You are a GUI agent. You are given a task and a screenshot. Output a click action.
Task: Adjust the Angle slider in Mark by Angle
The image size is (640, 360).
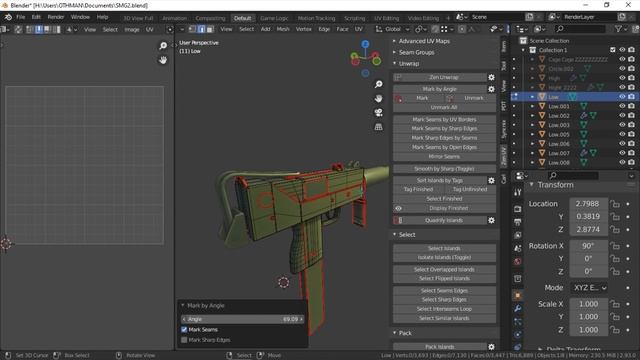point(242,319)
